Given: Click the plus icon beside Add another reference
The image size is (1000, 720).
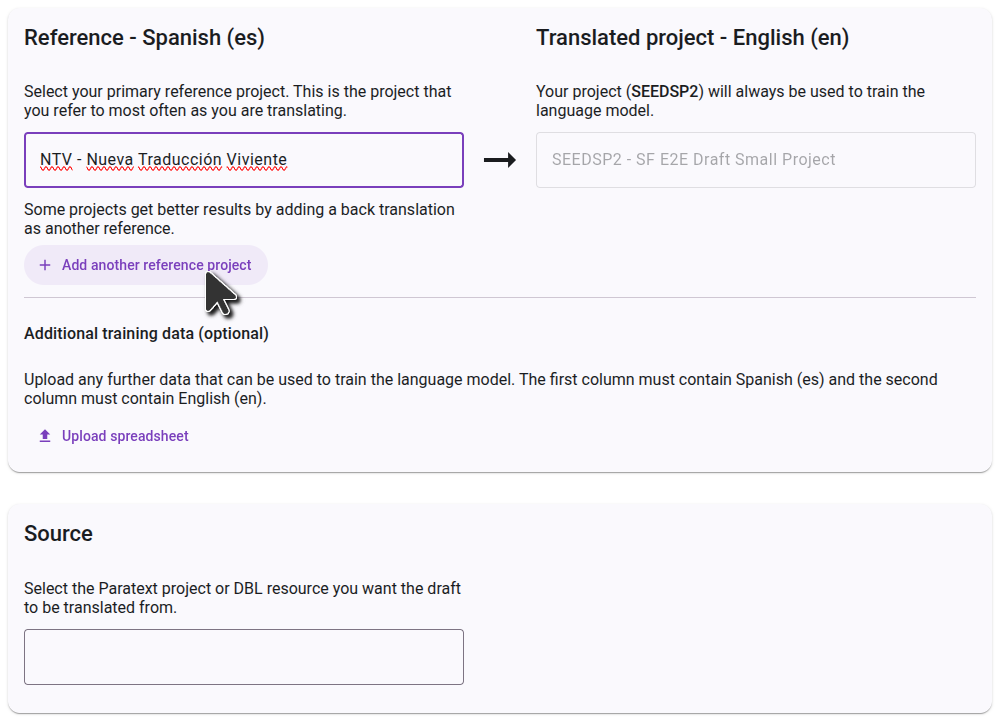Looking at the screenshot, I should coord(45,265).
